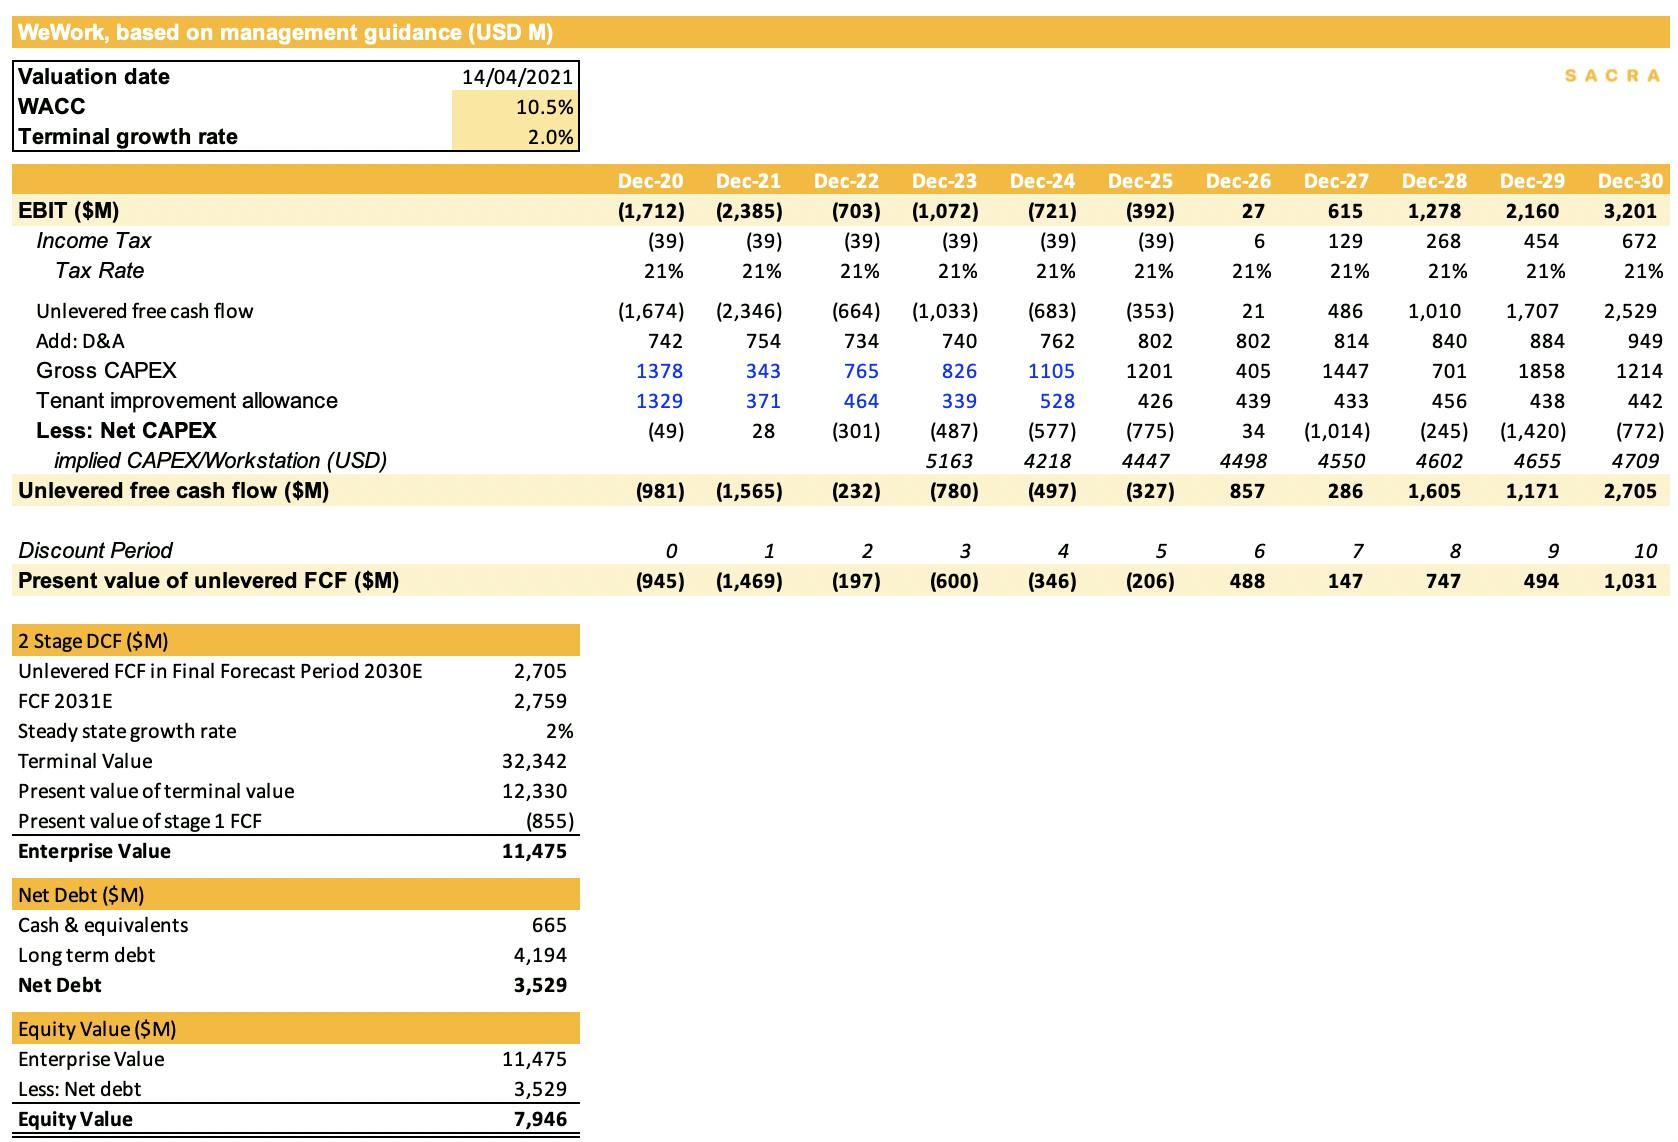
Task: Click the Net Debt ($M) section header
Action: (x=296, y=895)
